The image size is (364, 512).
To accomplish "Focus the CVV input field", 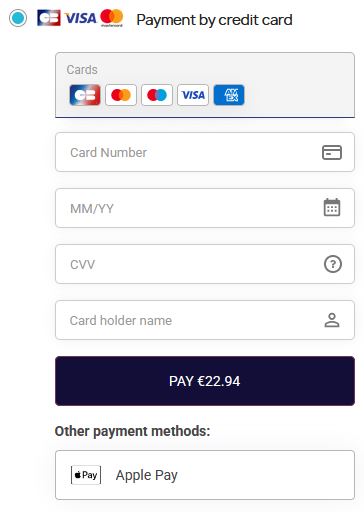I will click(205, 264).
